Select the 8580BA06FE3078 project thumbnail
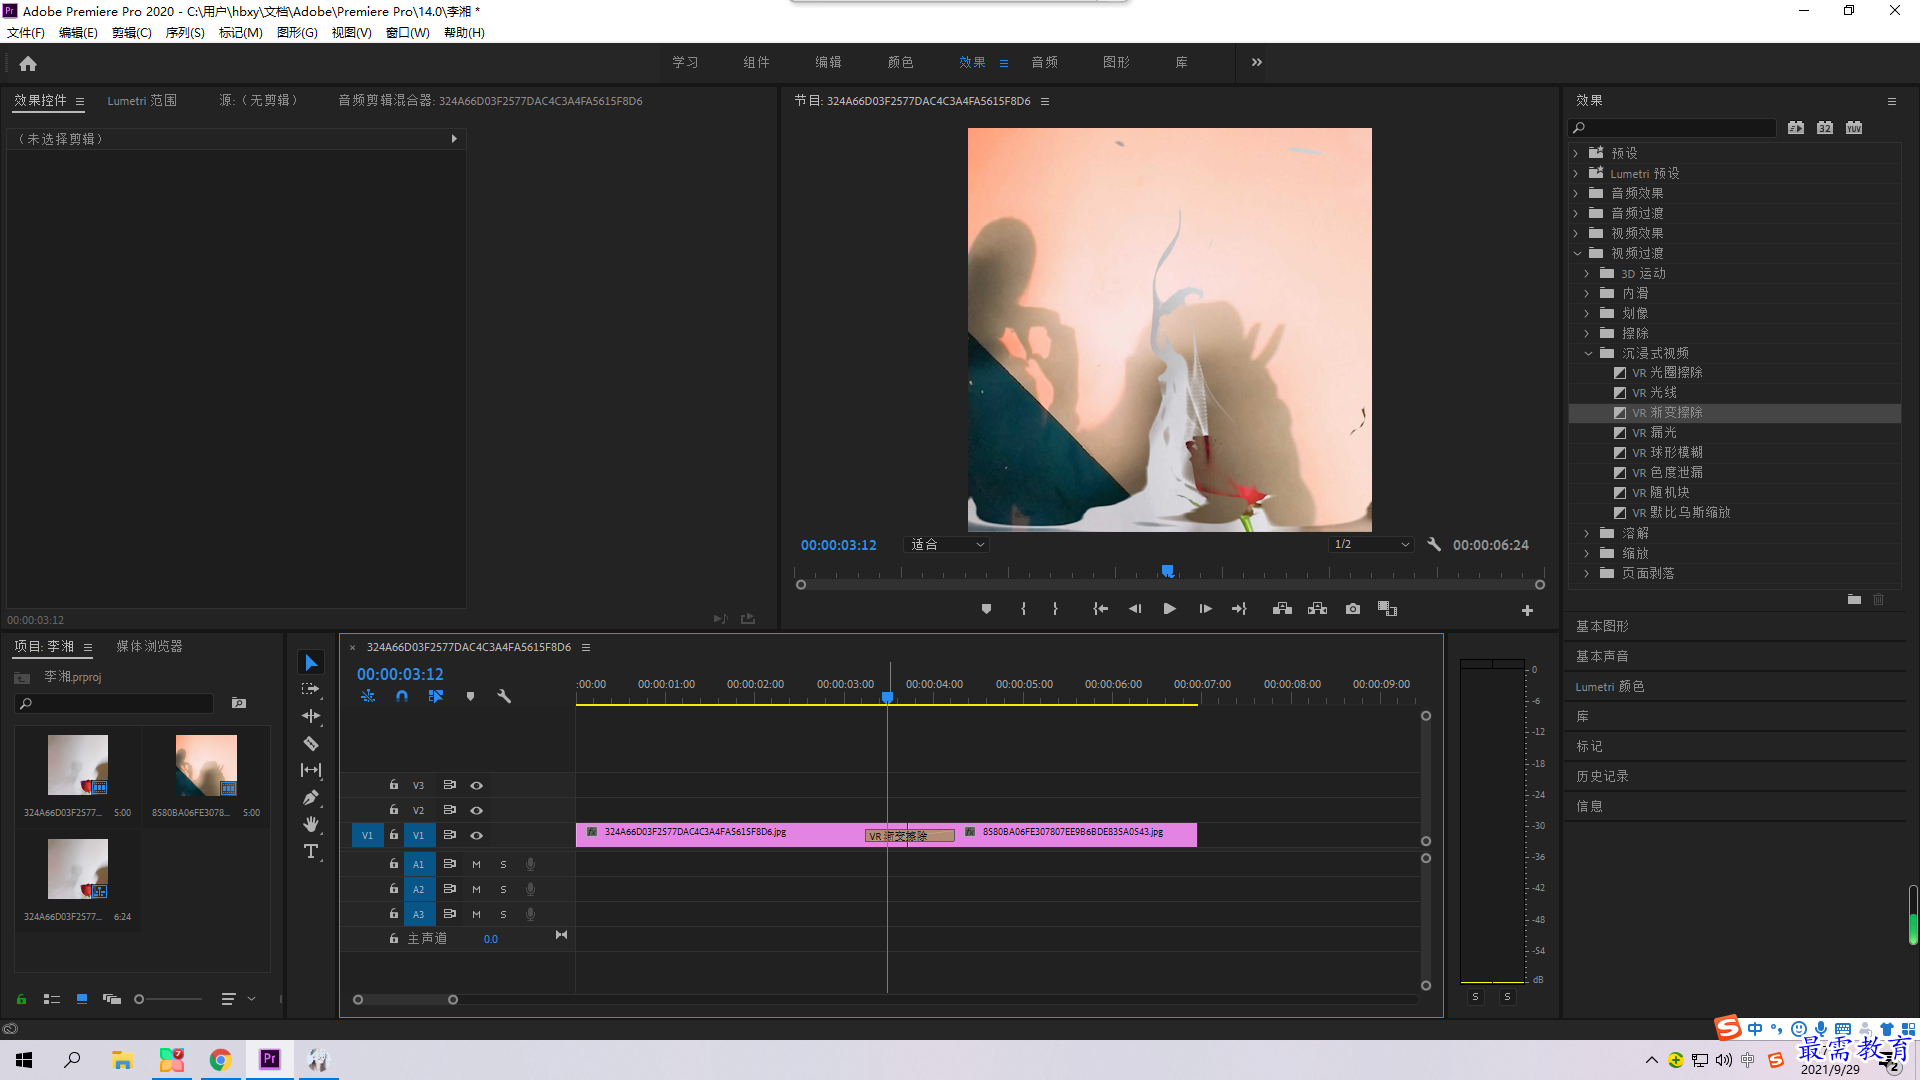Viewport: 1920px width, 1080px height. 206,765
